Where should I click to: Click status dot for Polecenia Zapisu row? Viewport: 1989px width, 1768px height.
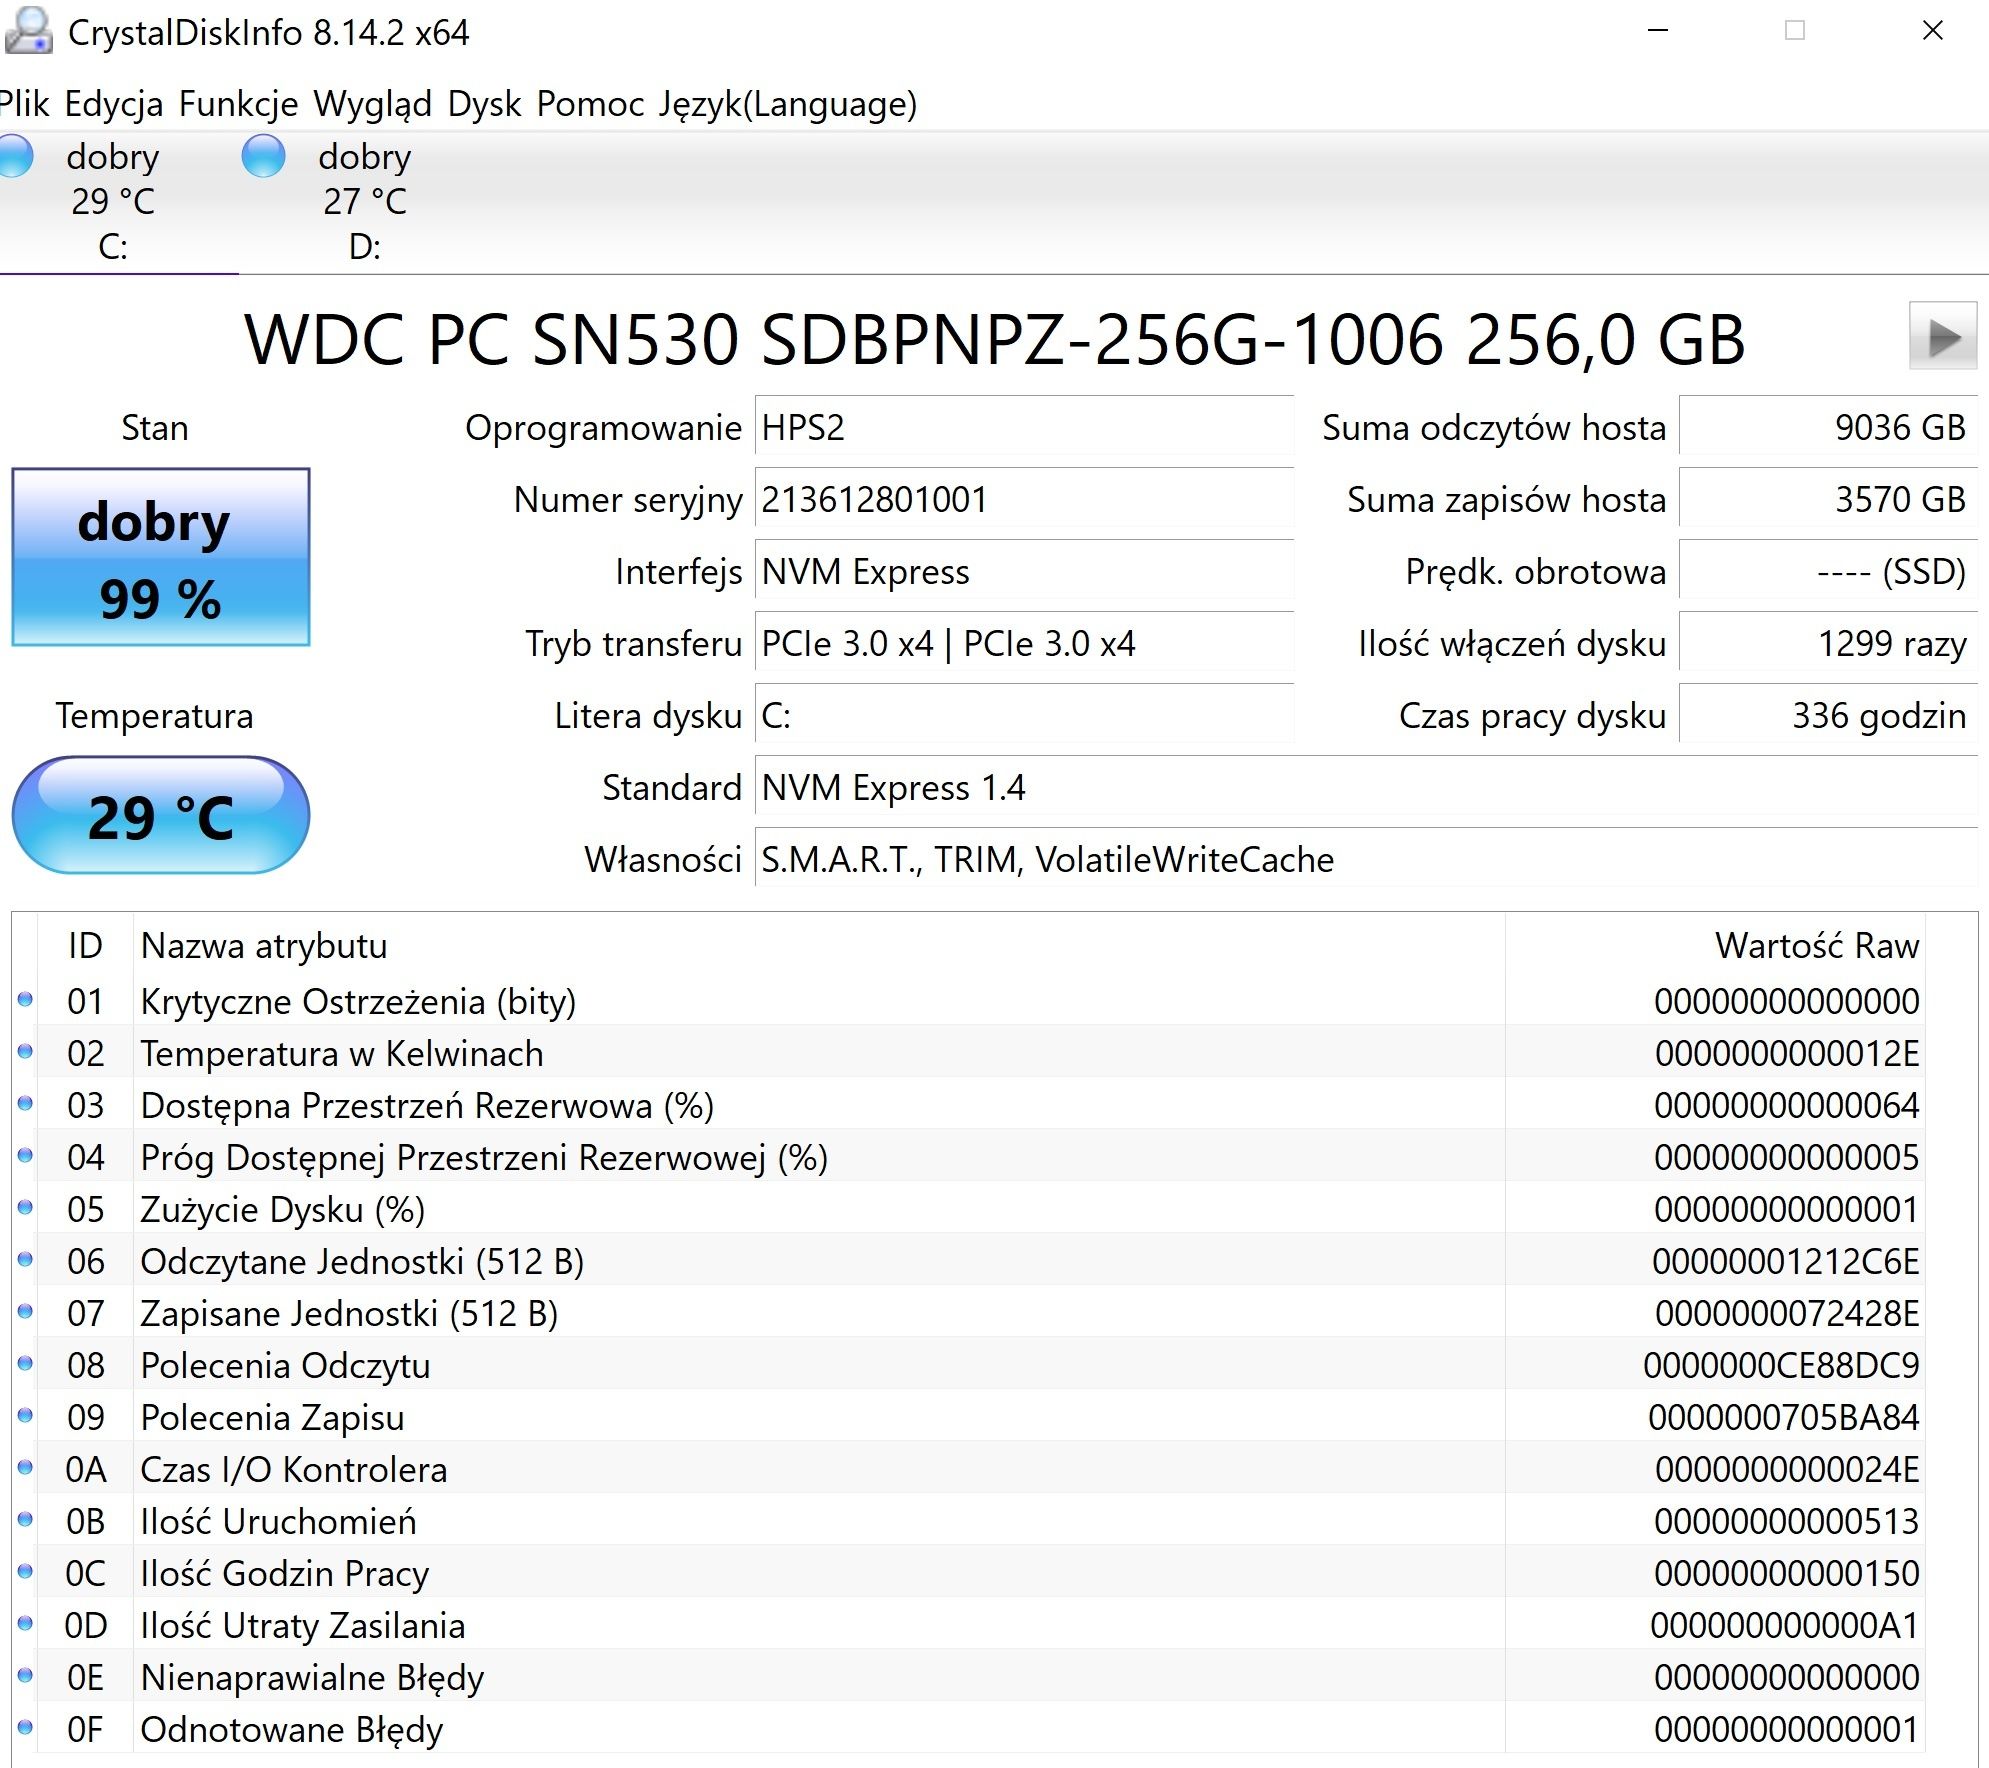tap(25, 1416)
